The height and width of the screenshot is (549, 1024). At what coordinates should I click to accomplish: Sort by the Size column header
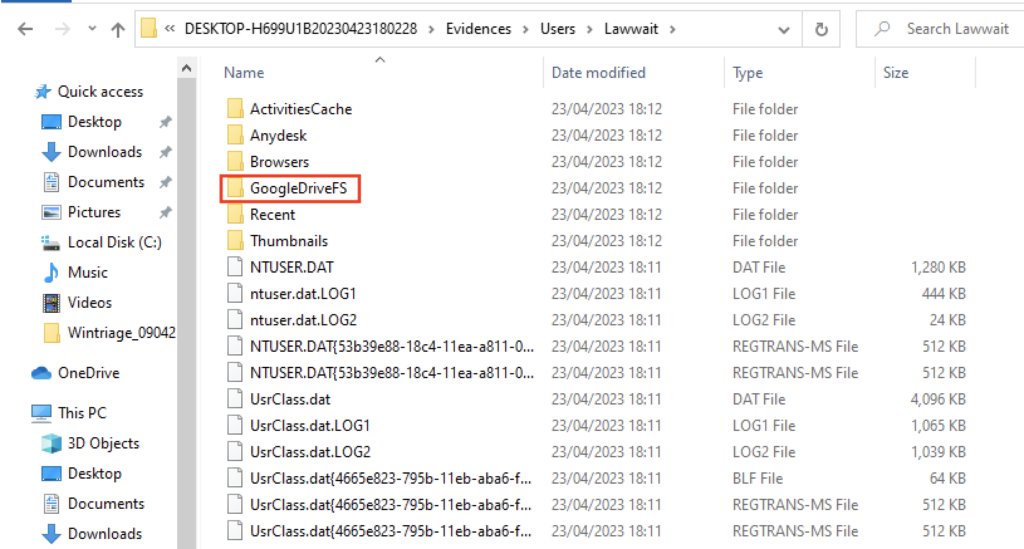point(895,72)
